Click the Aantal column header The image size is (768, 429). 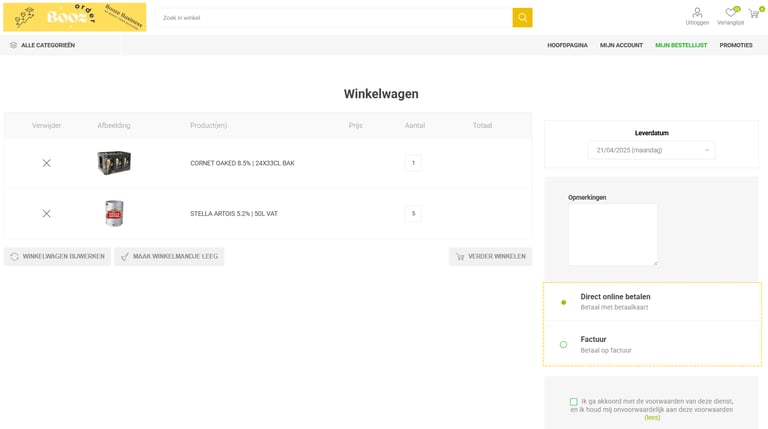414,125
